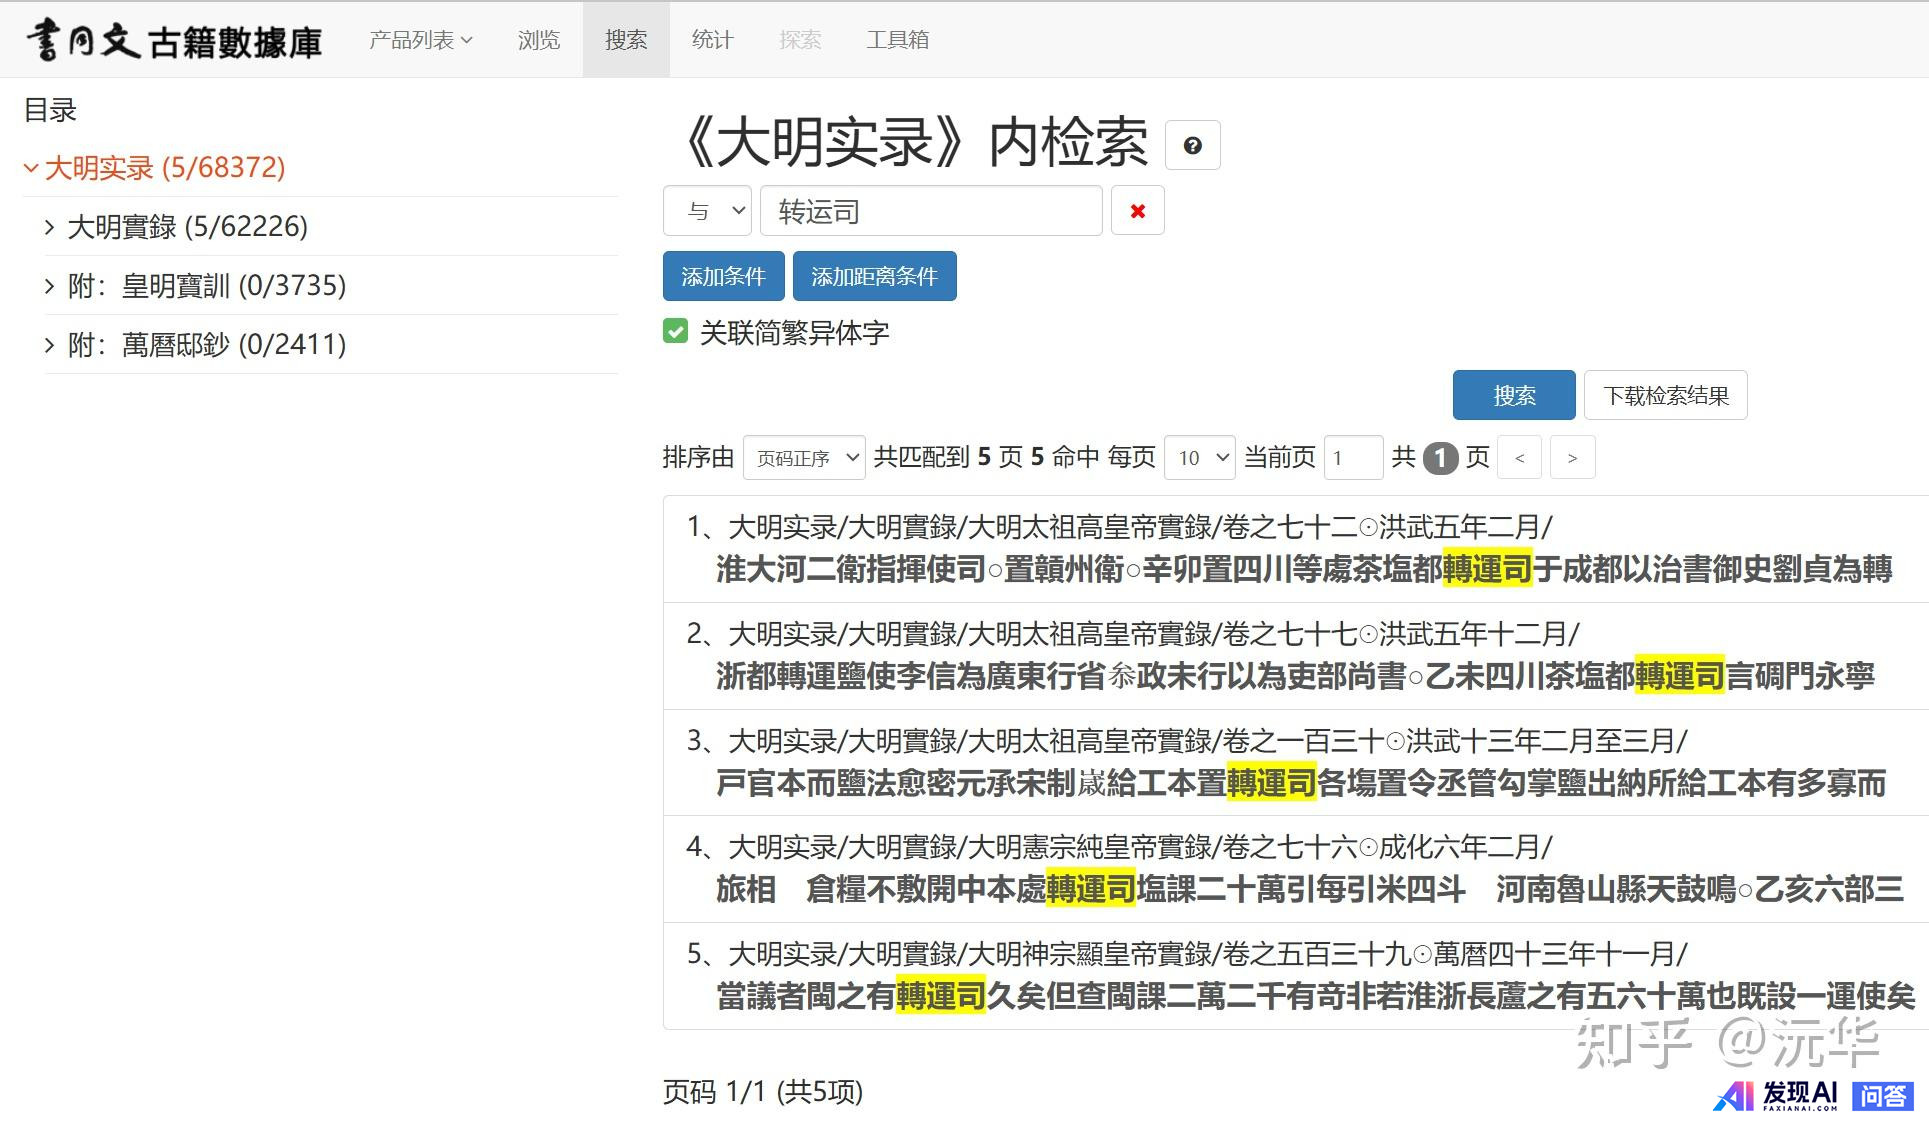The width and height of the screenshot is (1929, 1121).
Task: Click the blue 搜索 button
Action: (1513, 395)
